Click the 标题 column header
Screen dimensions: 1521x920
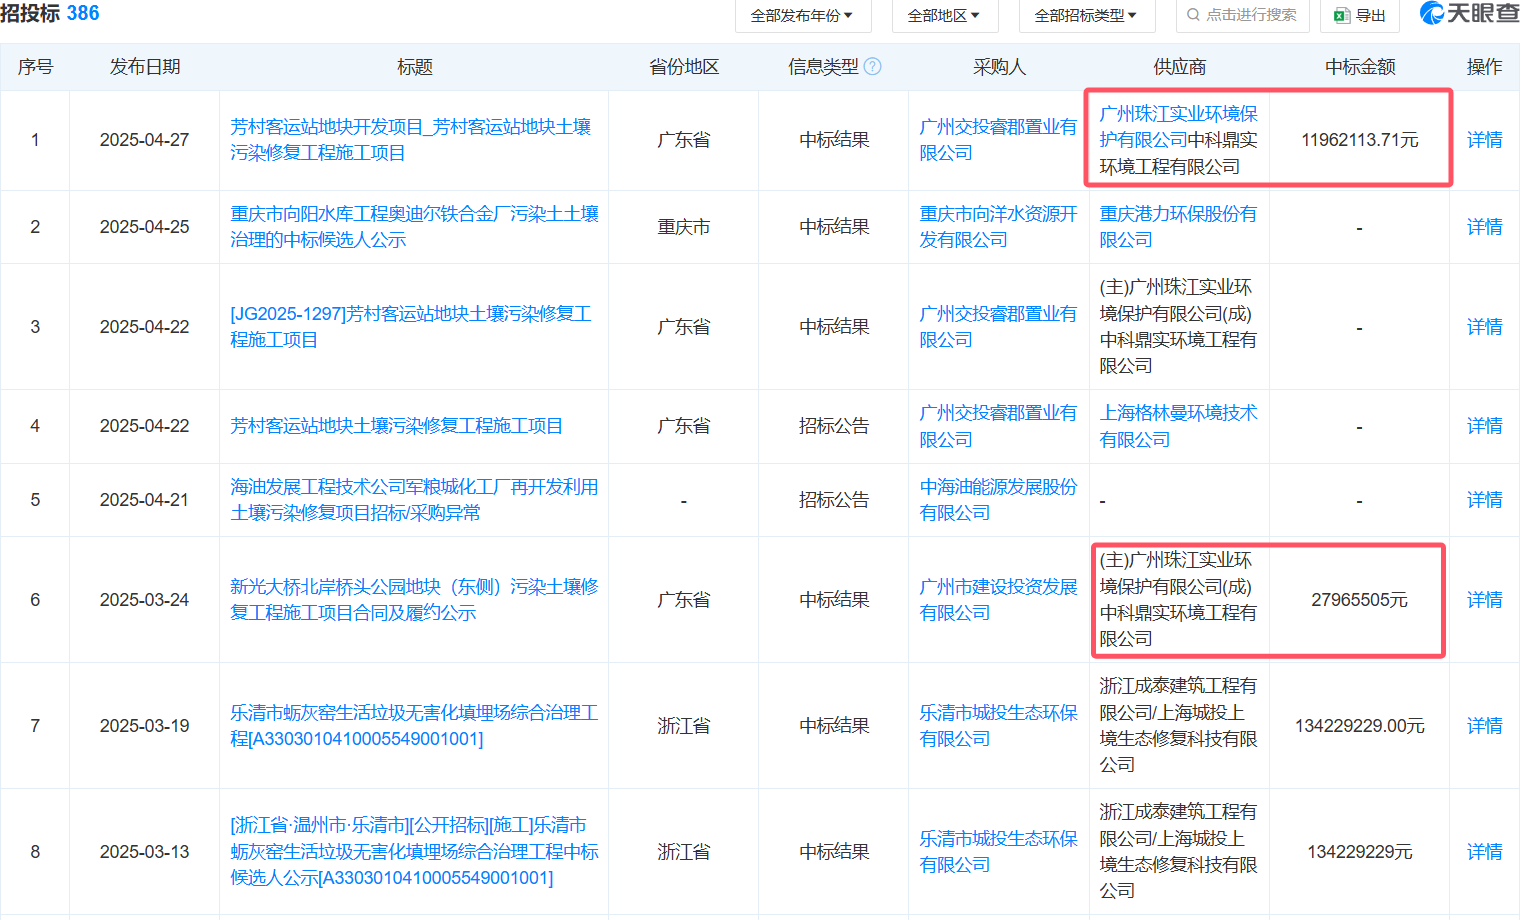coord(414,67)
